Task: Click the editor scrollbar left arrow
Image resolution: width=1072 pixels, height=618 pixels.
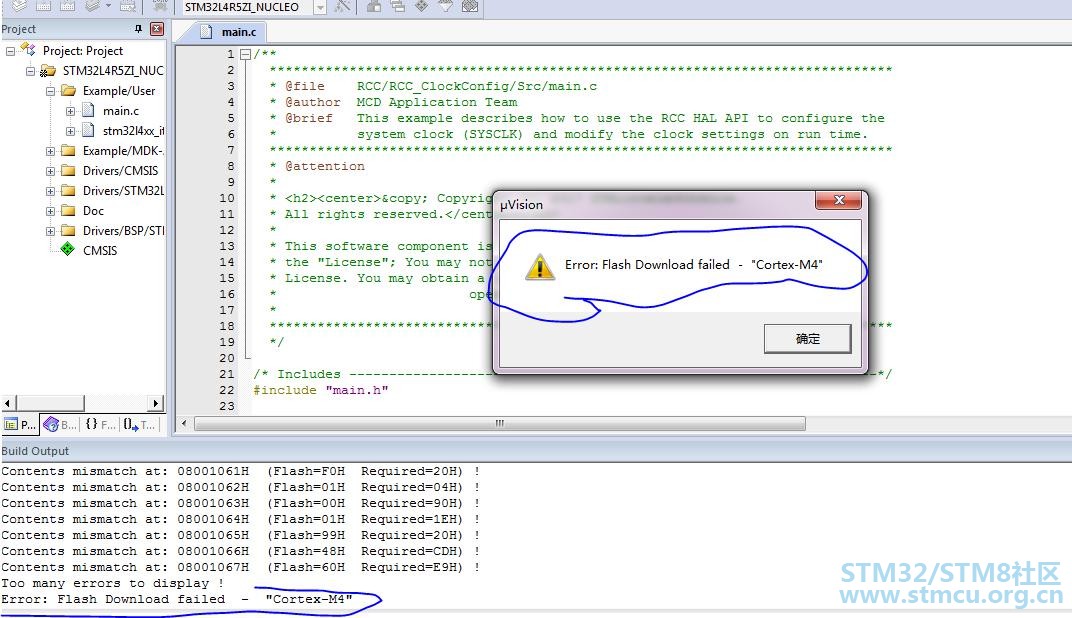Action: pyautogui.click(x=183, y=424)
